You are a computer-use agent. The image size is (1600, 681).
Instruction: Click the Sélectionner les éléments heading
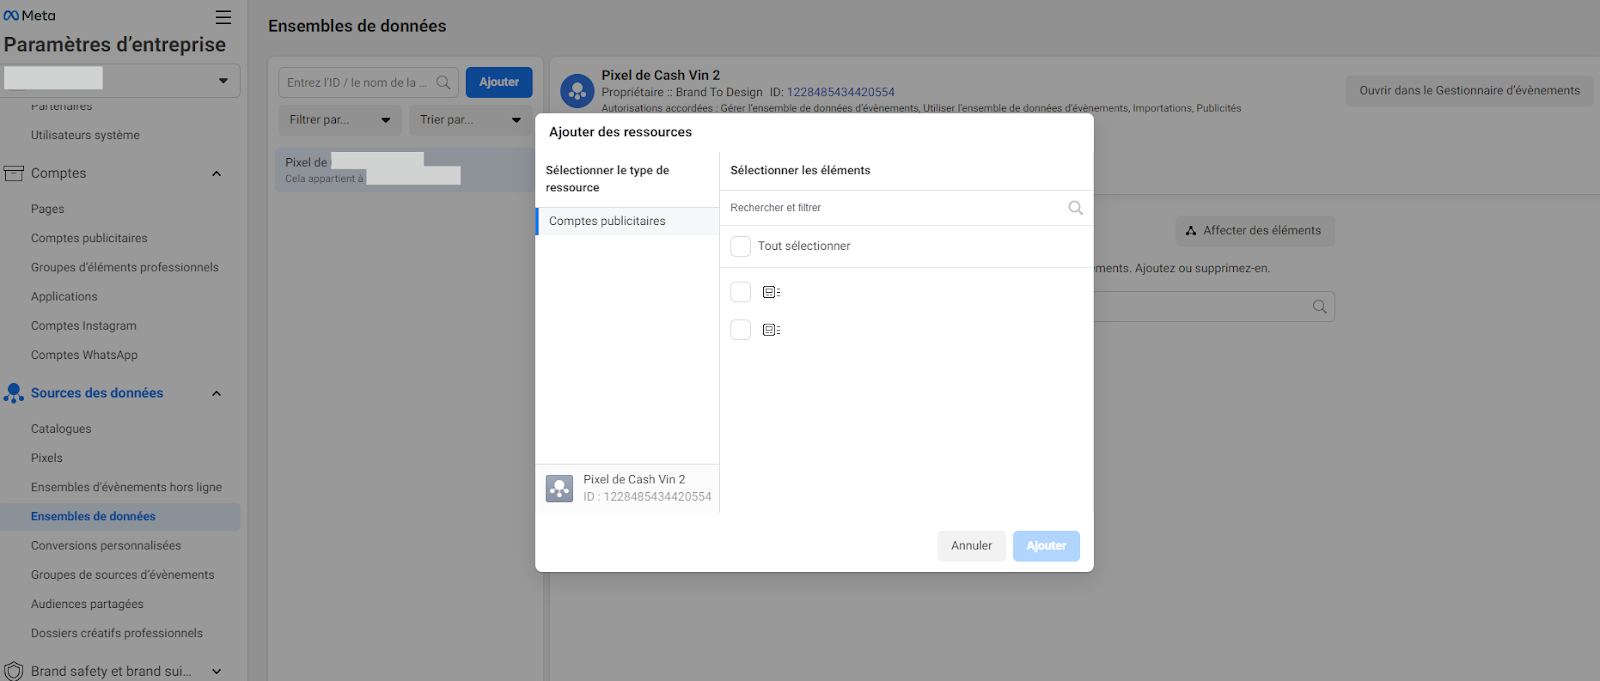click(800, 170)
